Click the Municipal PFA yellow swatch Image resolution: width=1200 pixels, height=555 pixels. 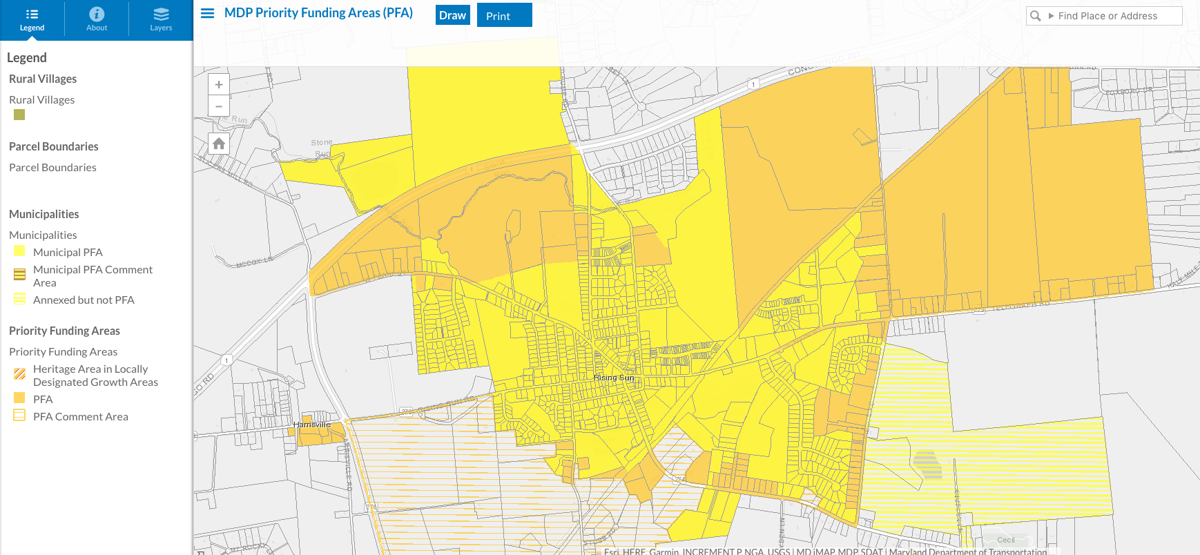(x=19, y=252)
